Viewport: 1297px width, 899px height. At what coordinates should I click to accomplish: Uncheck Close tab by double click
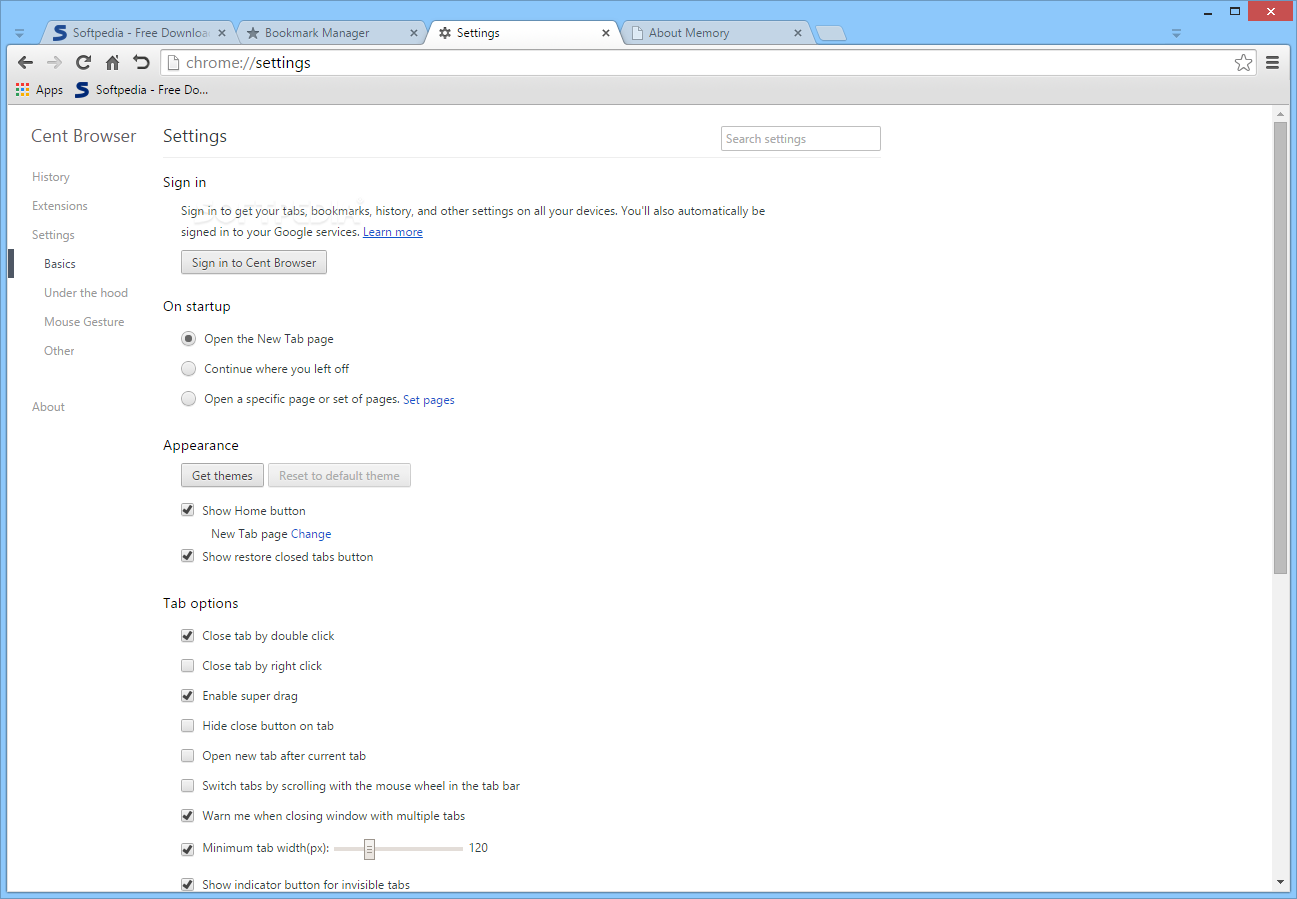tap(187, 635)
